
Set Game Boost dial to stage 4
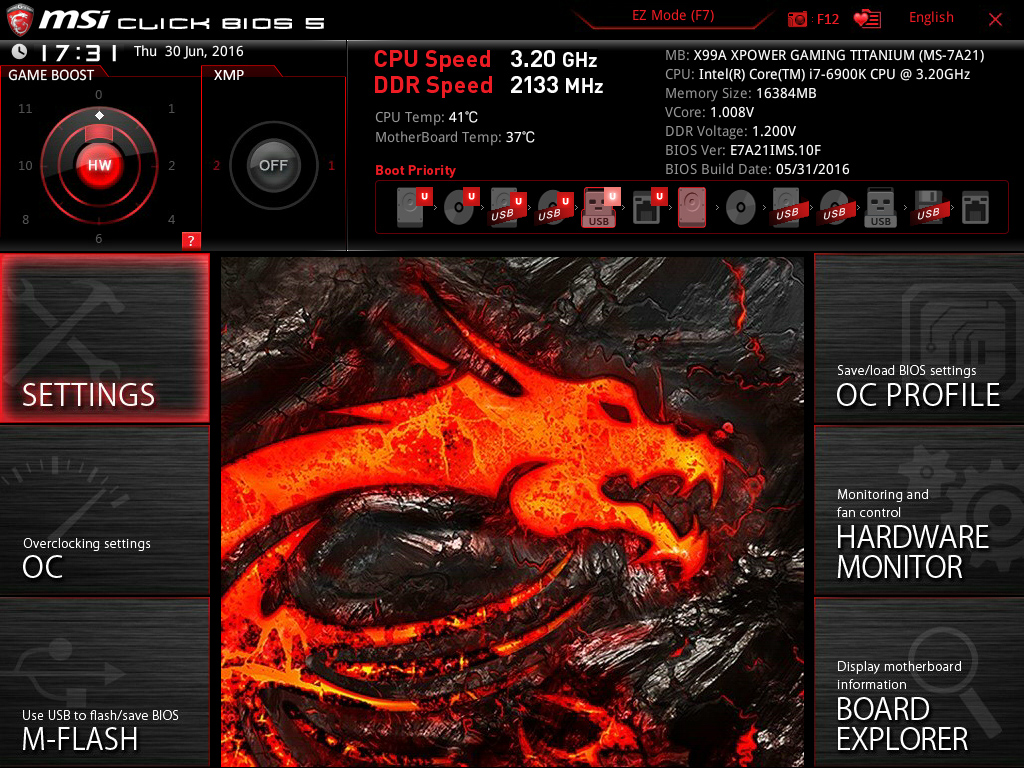coord(171,219)
